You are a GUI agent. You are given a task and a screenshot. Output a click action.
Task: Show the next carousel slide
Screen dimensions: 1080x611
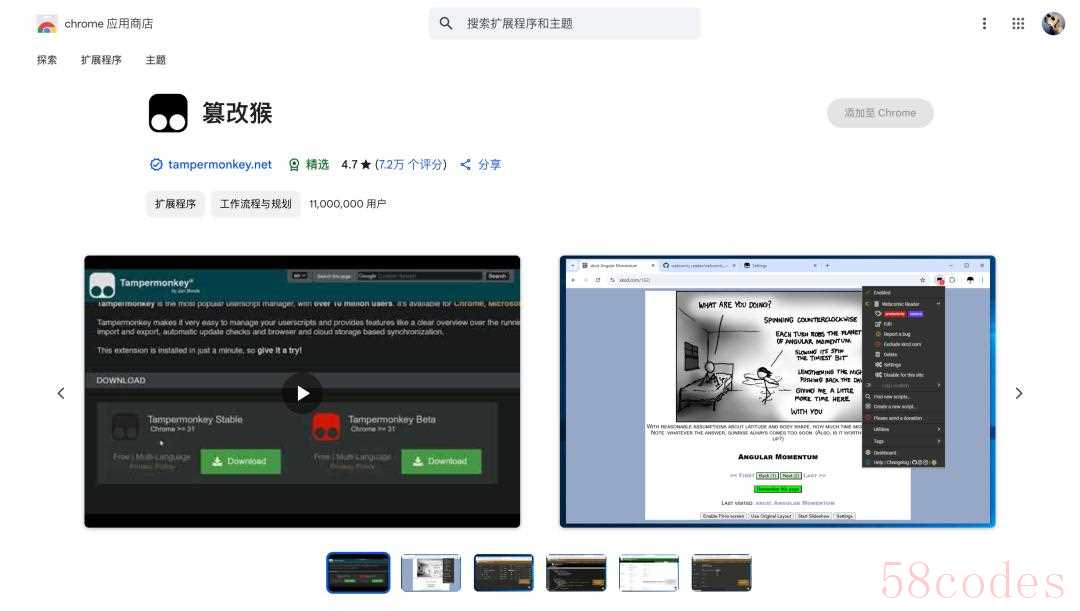(1019, 393)
